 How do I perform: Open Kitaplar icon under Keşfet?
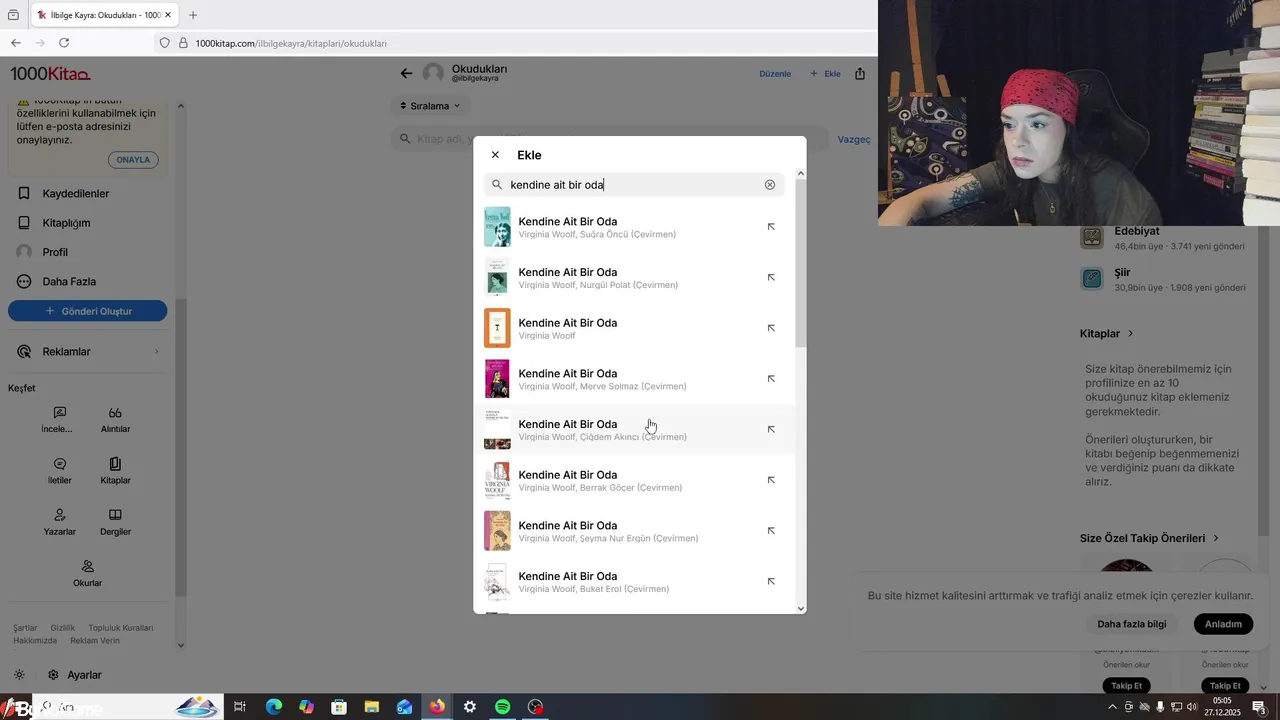point(115,471)
